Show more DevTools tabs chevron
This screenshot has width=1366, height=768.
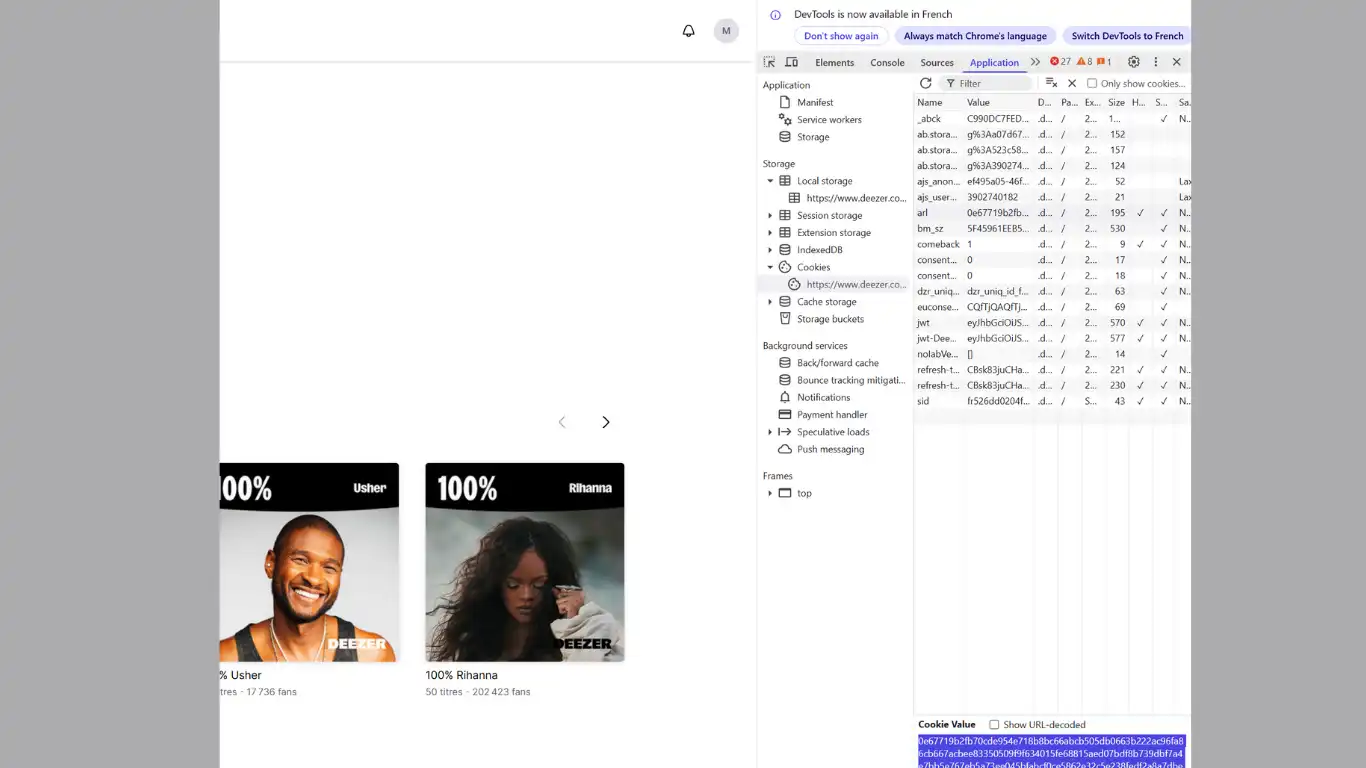click(1035, 62)
